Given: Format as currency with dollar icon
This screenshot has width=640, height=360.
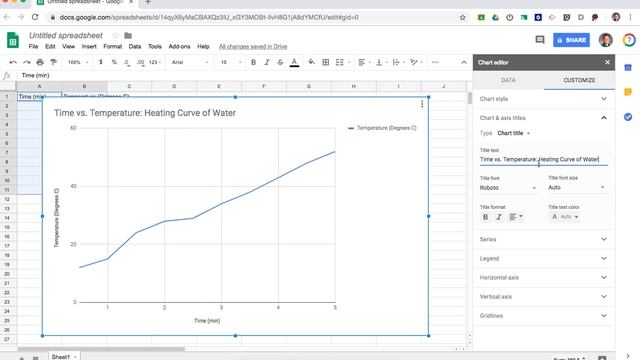Looking at the screenshot, I should [101, 62].
